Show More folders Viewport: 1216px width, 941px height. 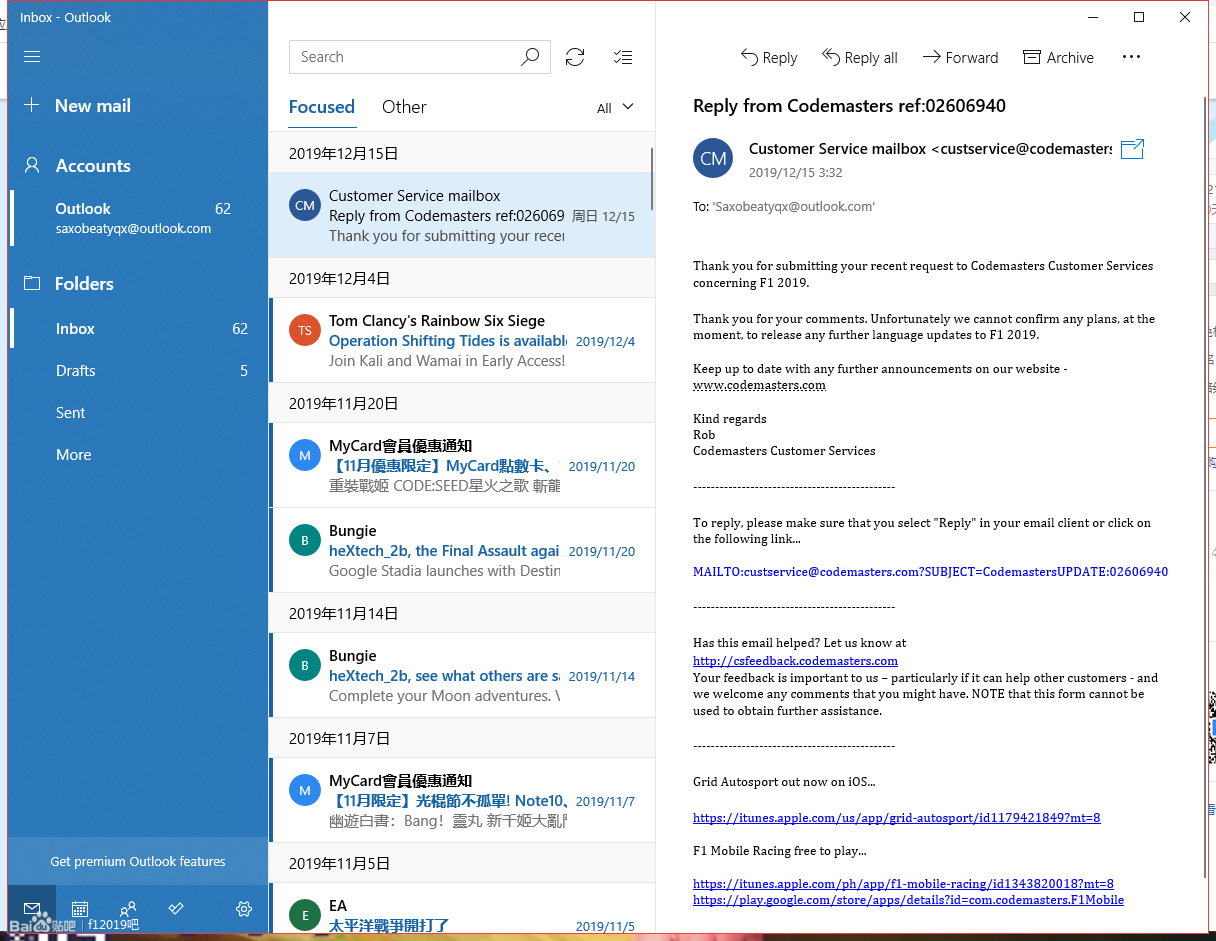point(138,454)
